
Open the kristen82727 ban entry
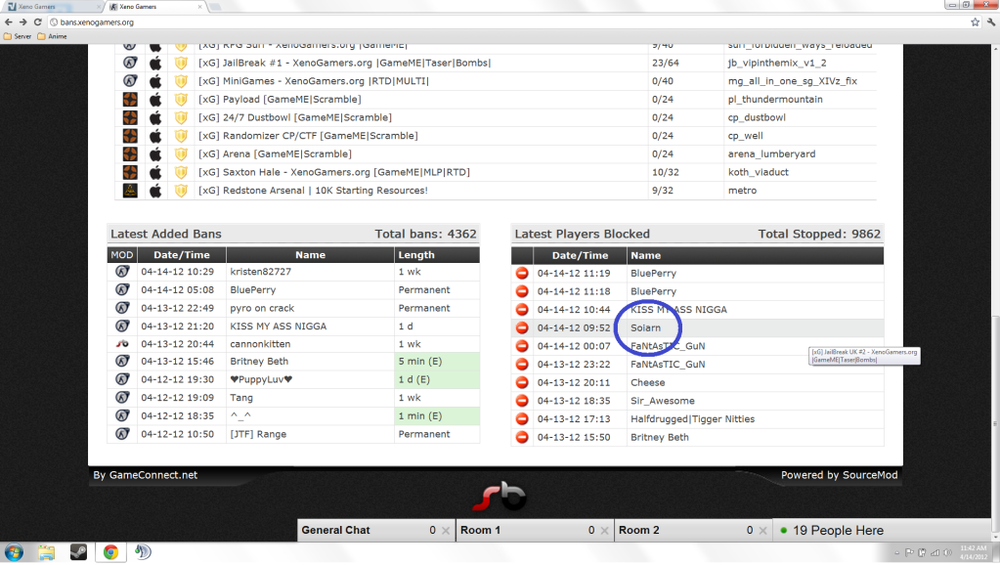(293, 272)
